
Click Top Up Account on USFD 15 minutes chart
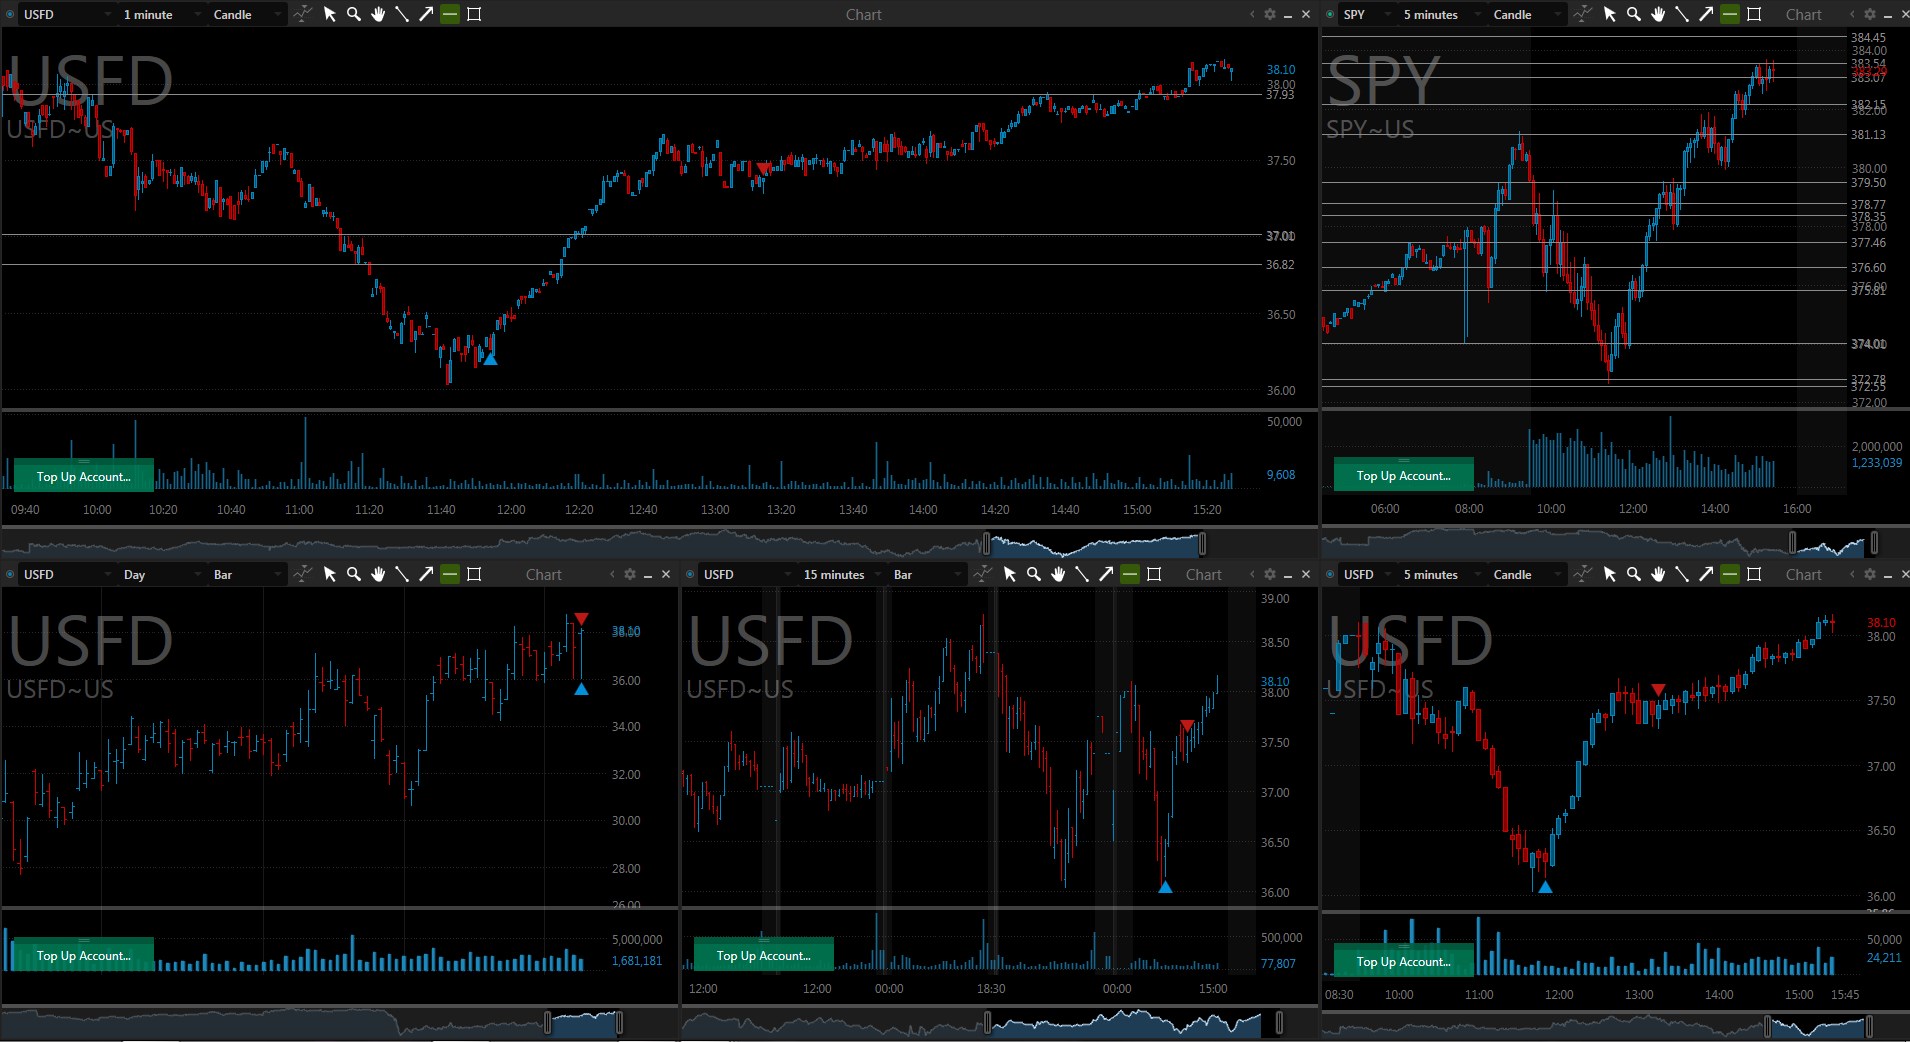pos(764,955)
